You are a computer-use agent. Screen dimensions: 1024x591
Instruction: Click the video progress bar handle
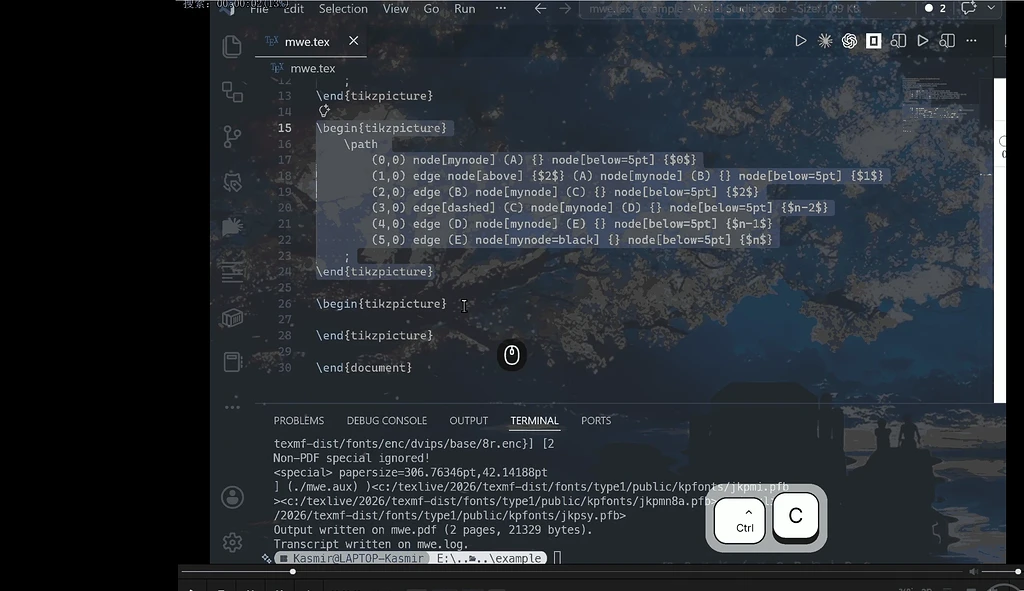(x=293, y=571)
